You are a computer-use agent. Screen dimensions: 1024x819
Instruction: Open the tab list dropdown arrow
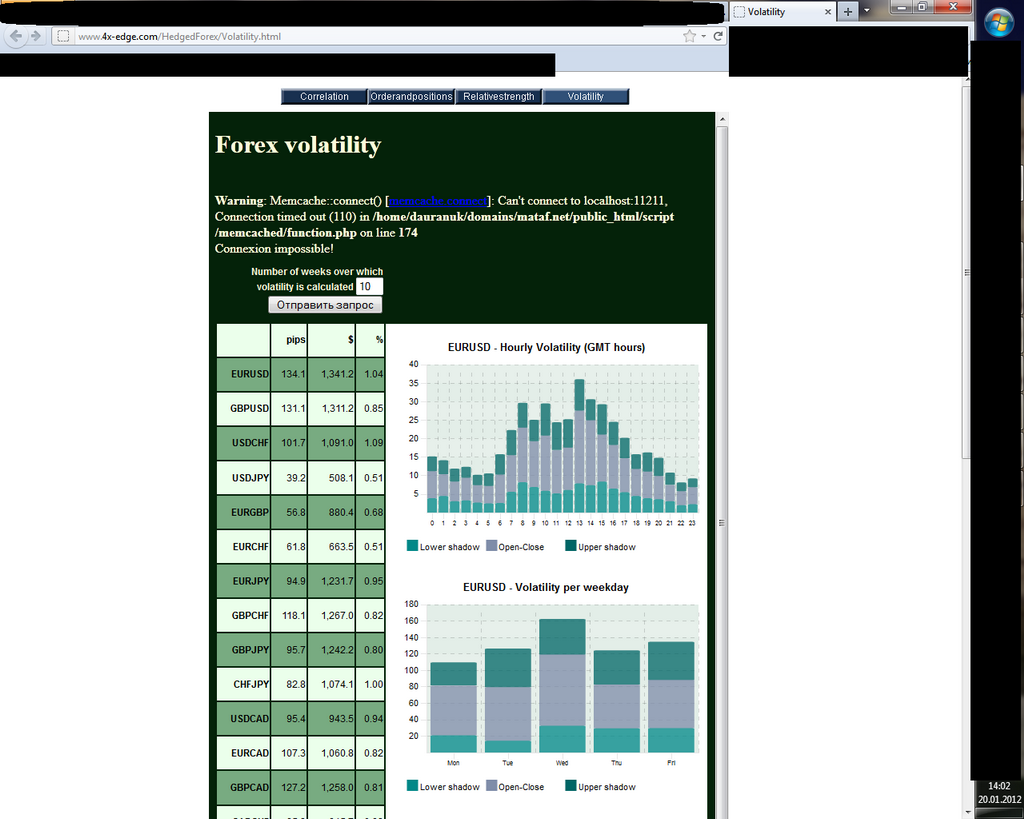(x=867, y=11)
